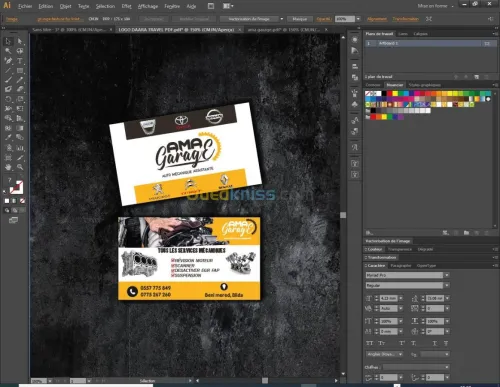Viewport: 500px width, 387px height.
Task: Open the Alignement link in control bar
Action: (377, 19)
